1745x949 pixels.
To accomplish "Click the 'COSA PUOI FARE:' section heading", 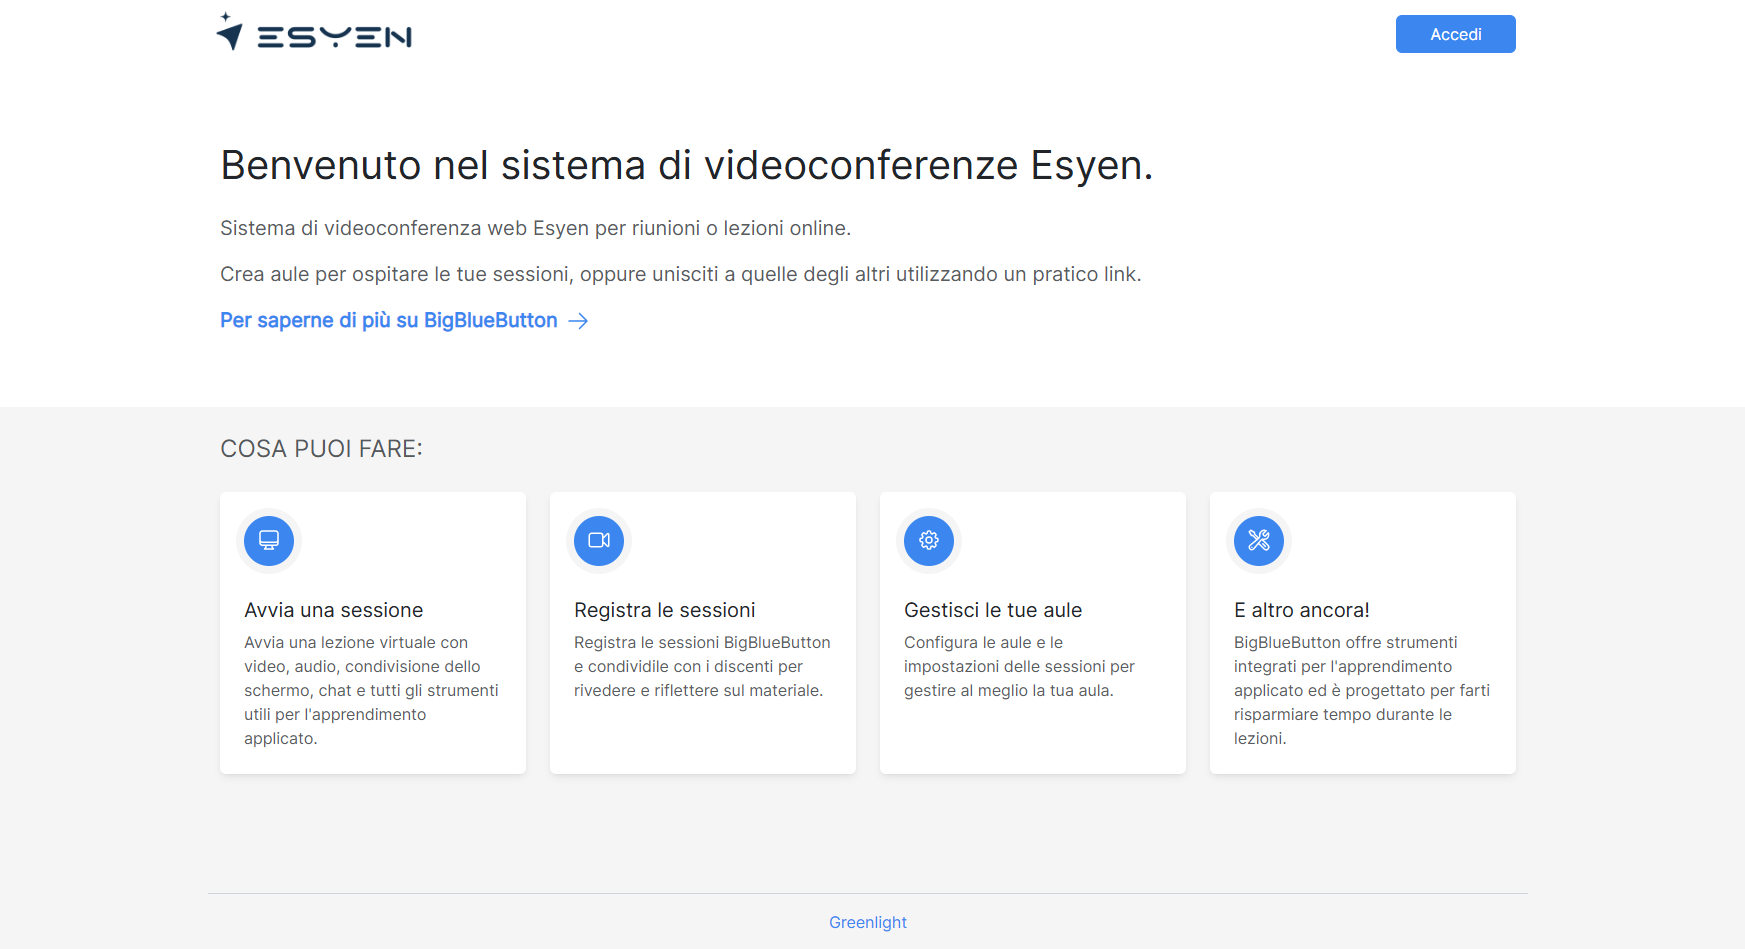I will (x=321, y=449).
